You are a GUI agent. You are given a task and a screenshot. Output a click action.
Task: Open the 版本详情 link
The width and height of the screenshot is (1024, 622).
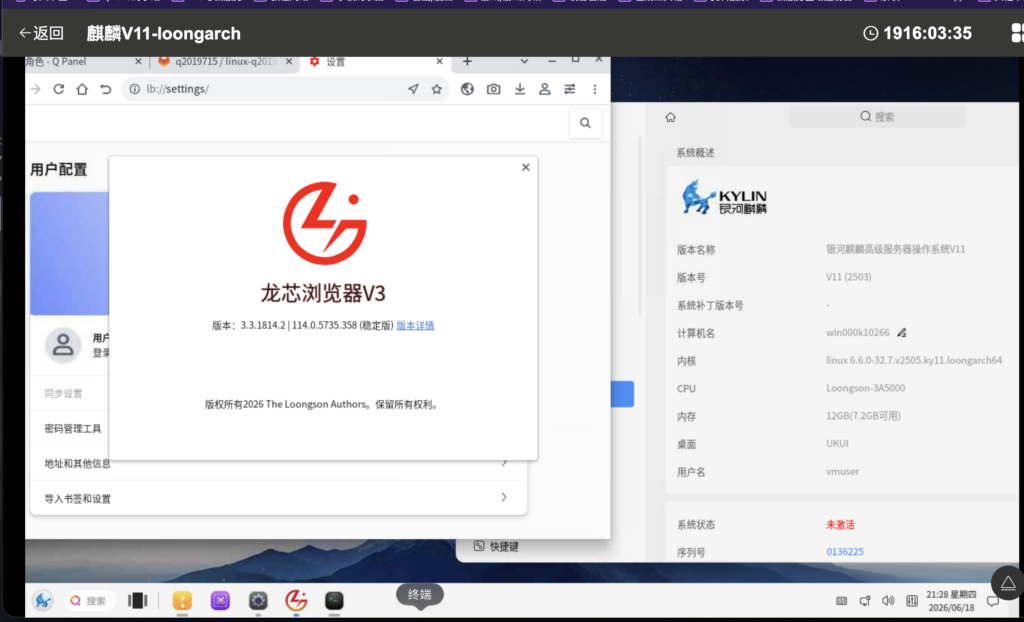(415, 325)
